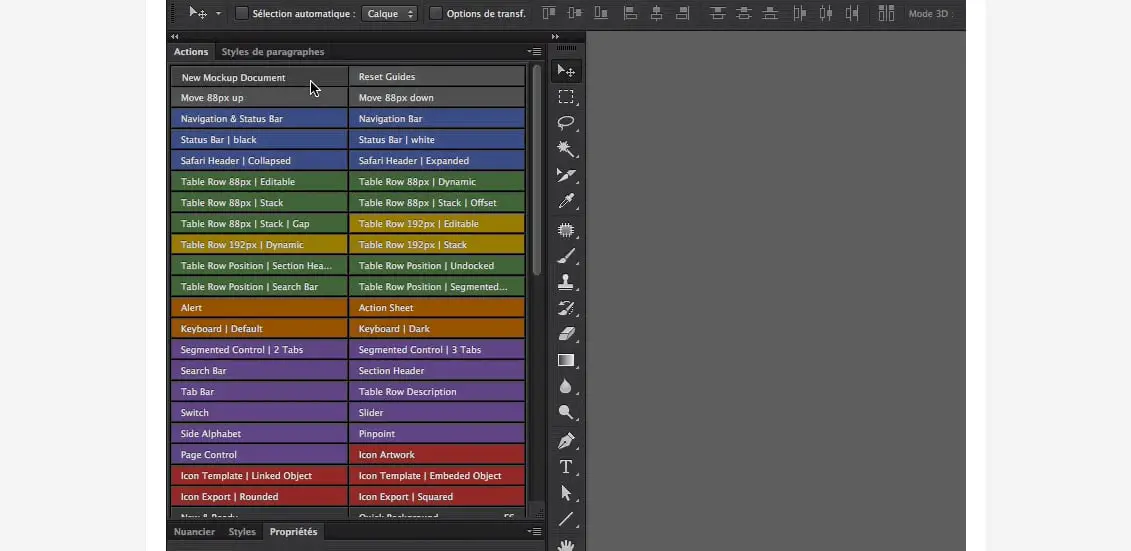This screenshot has width=1131, height=551.
Task: Click the toolbox grip handle
Action: [x=566, y=48]
